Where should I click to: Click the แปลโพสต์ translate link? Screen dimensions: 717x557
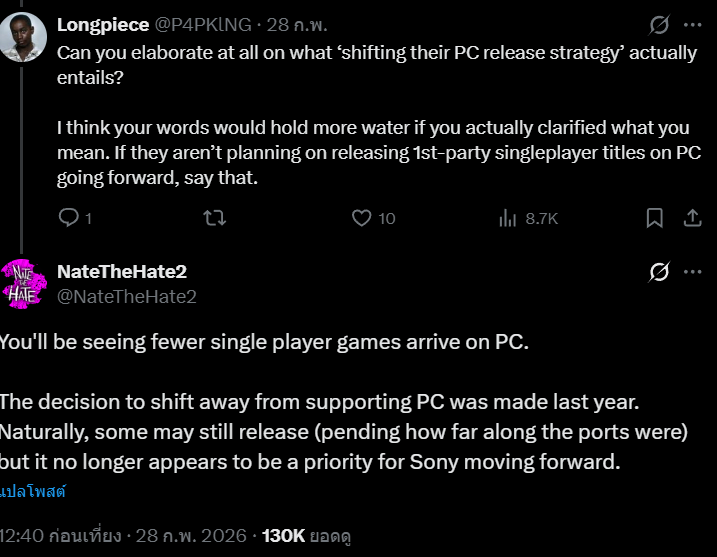click(33, 491)
